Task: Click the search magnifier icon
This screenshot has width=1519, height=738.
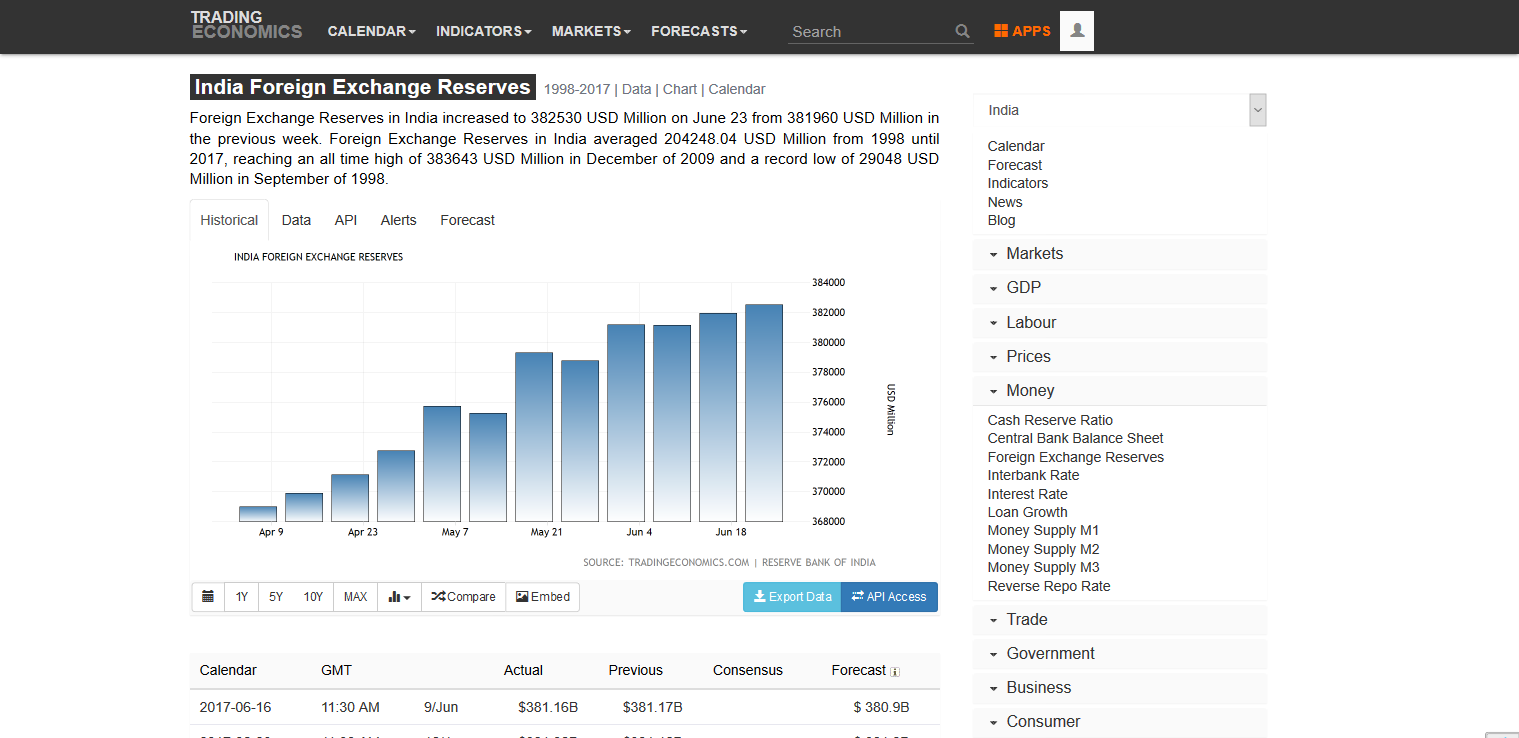Action: click(x=962, y=31)
